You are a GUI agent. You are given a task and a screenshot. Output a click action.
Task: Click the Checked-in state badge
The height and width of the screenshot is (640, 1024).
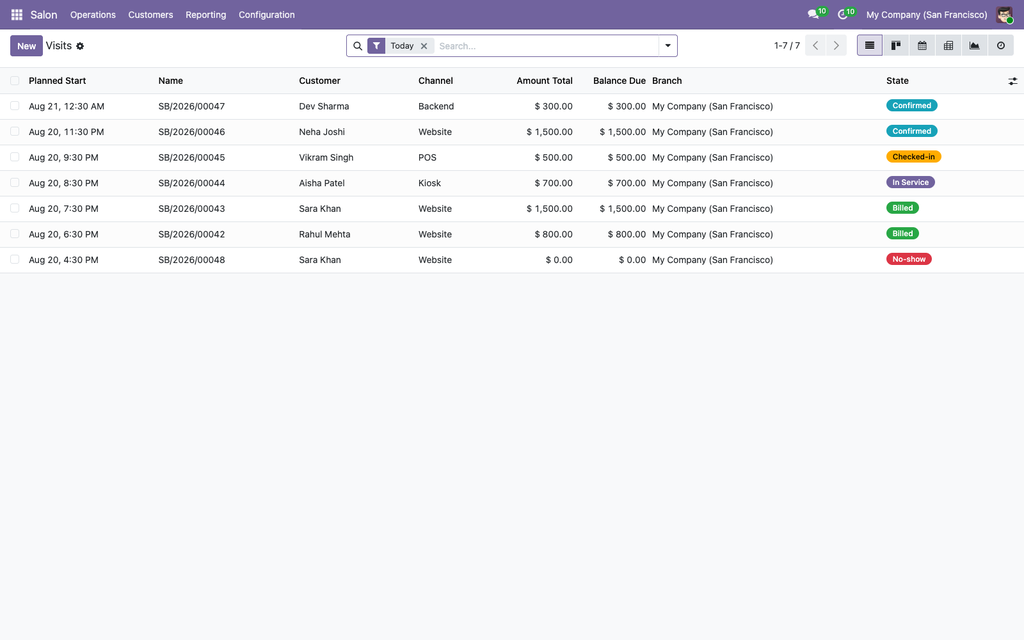(914, 157)
